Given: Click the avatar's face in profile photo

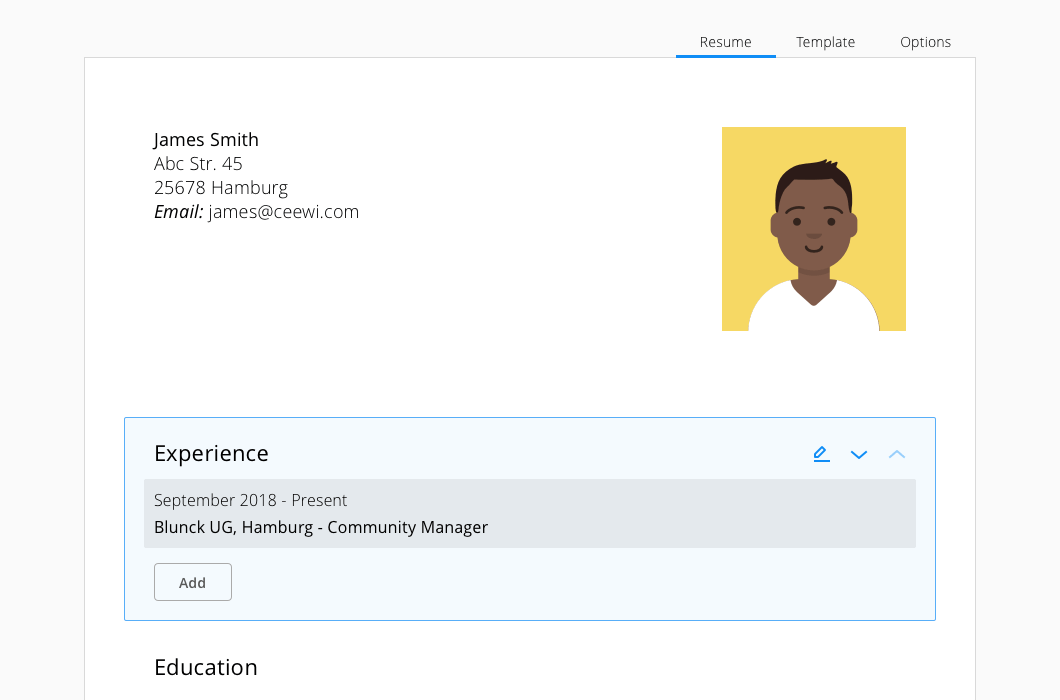Looking at the screenshot, I should click(813, 222).
